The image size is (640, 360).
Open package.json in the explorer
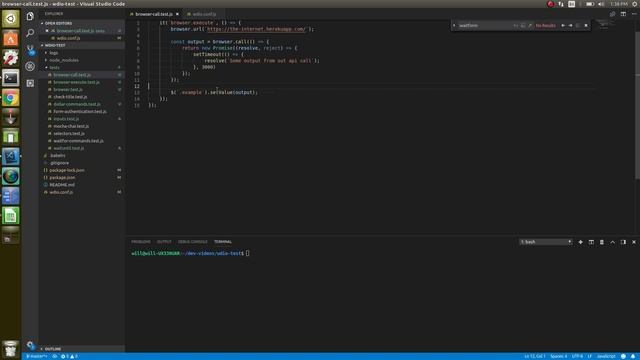click(62, 178)
